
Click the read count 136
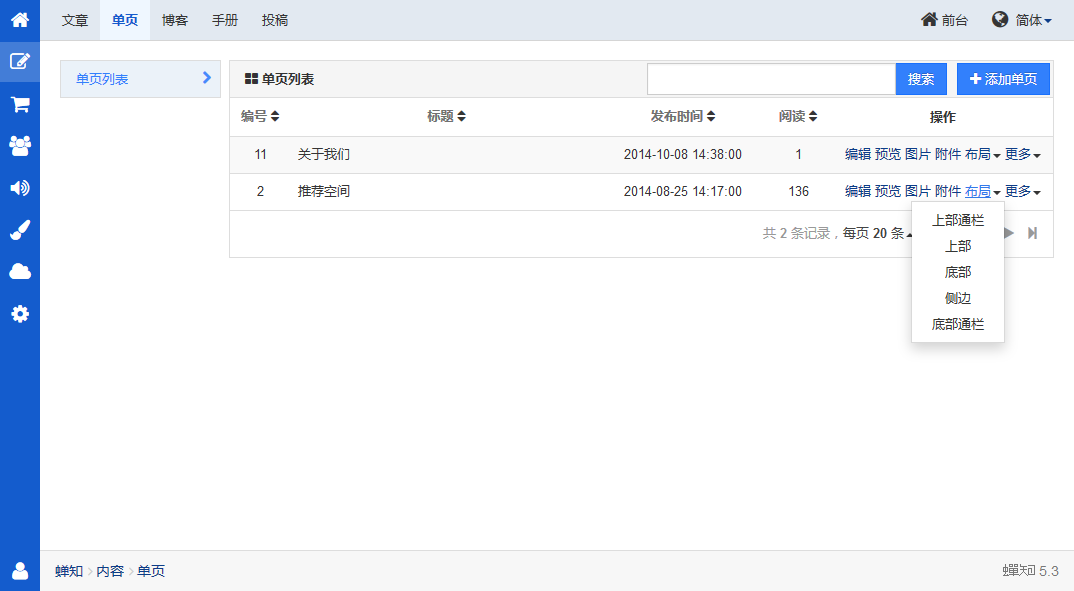pyautogui.click(x=799, y=191)
